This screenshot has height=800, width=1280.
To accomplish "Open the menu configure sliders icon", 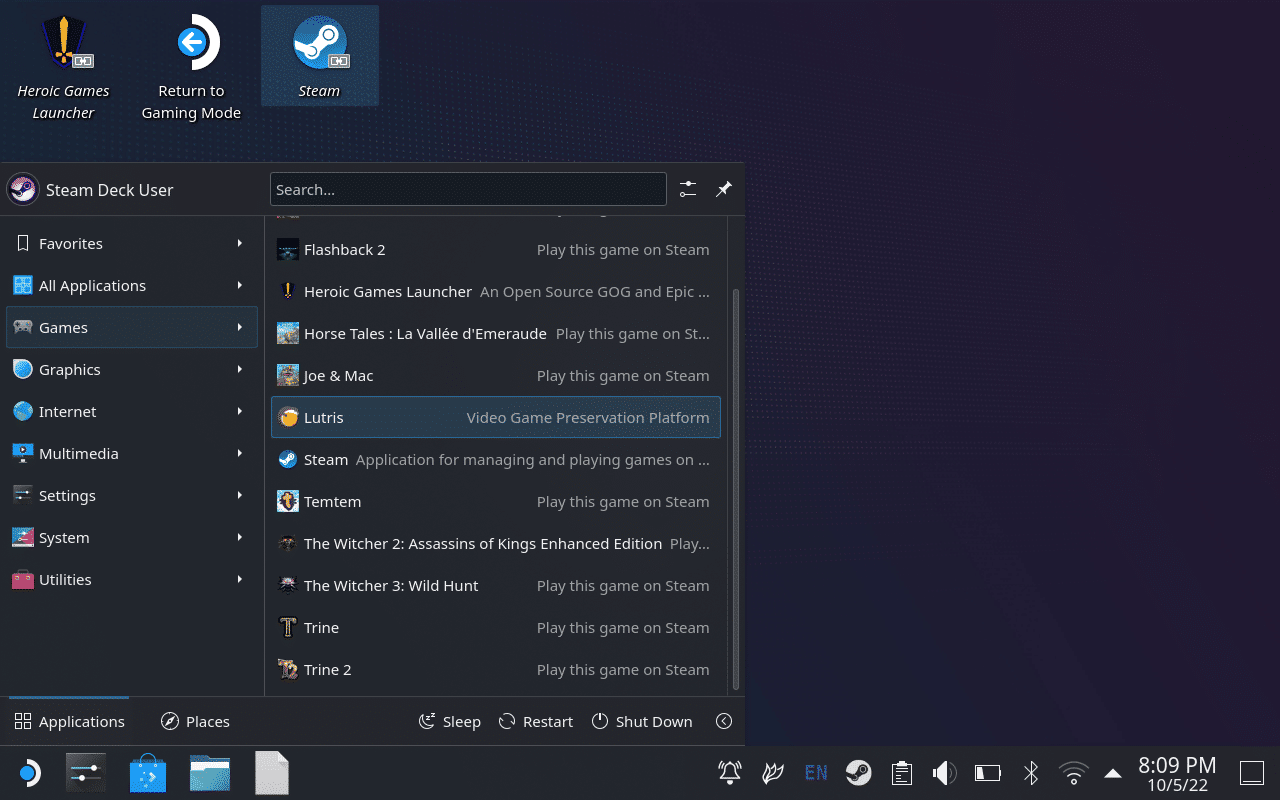I will click(x=688, y=189).
